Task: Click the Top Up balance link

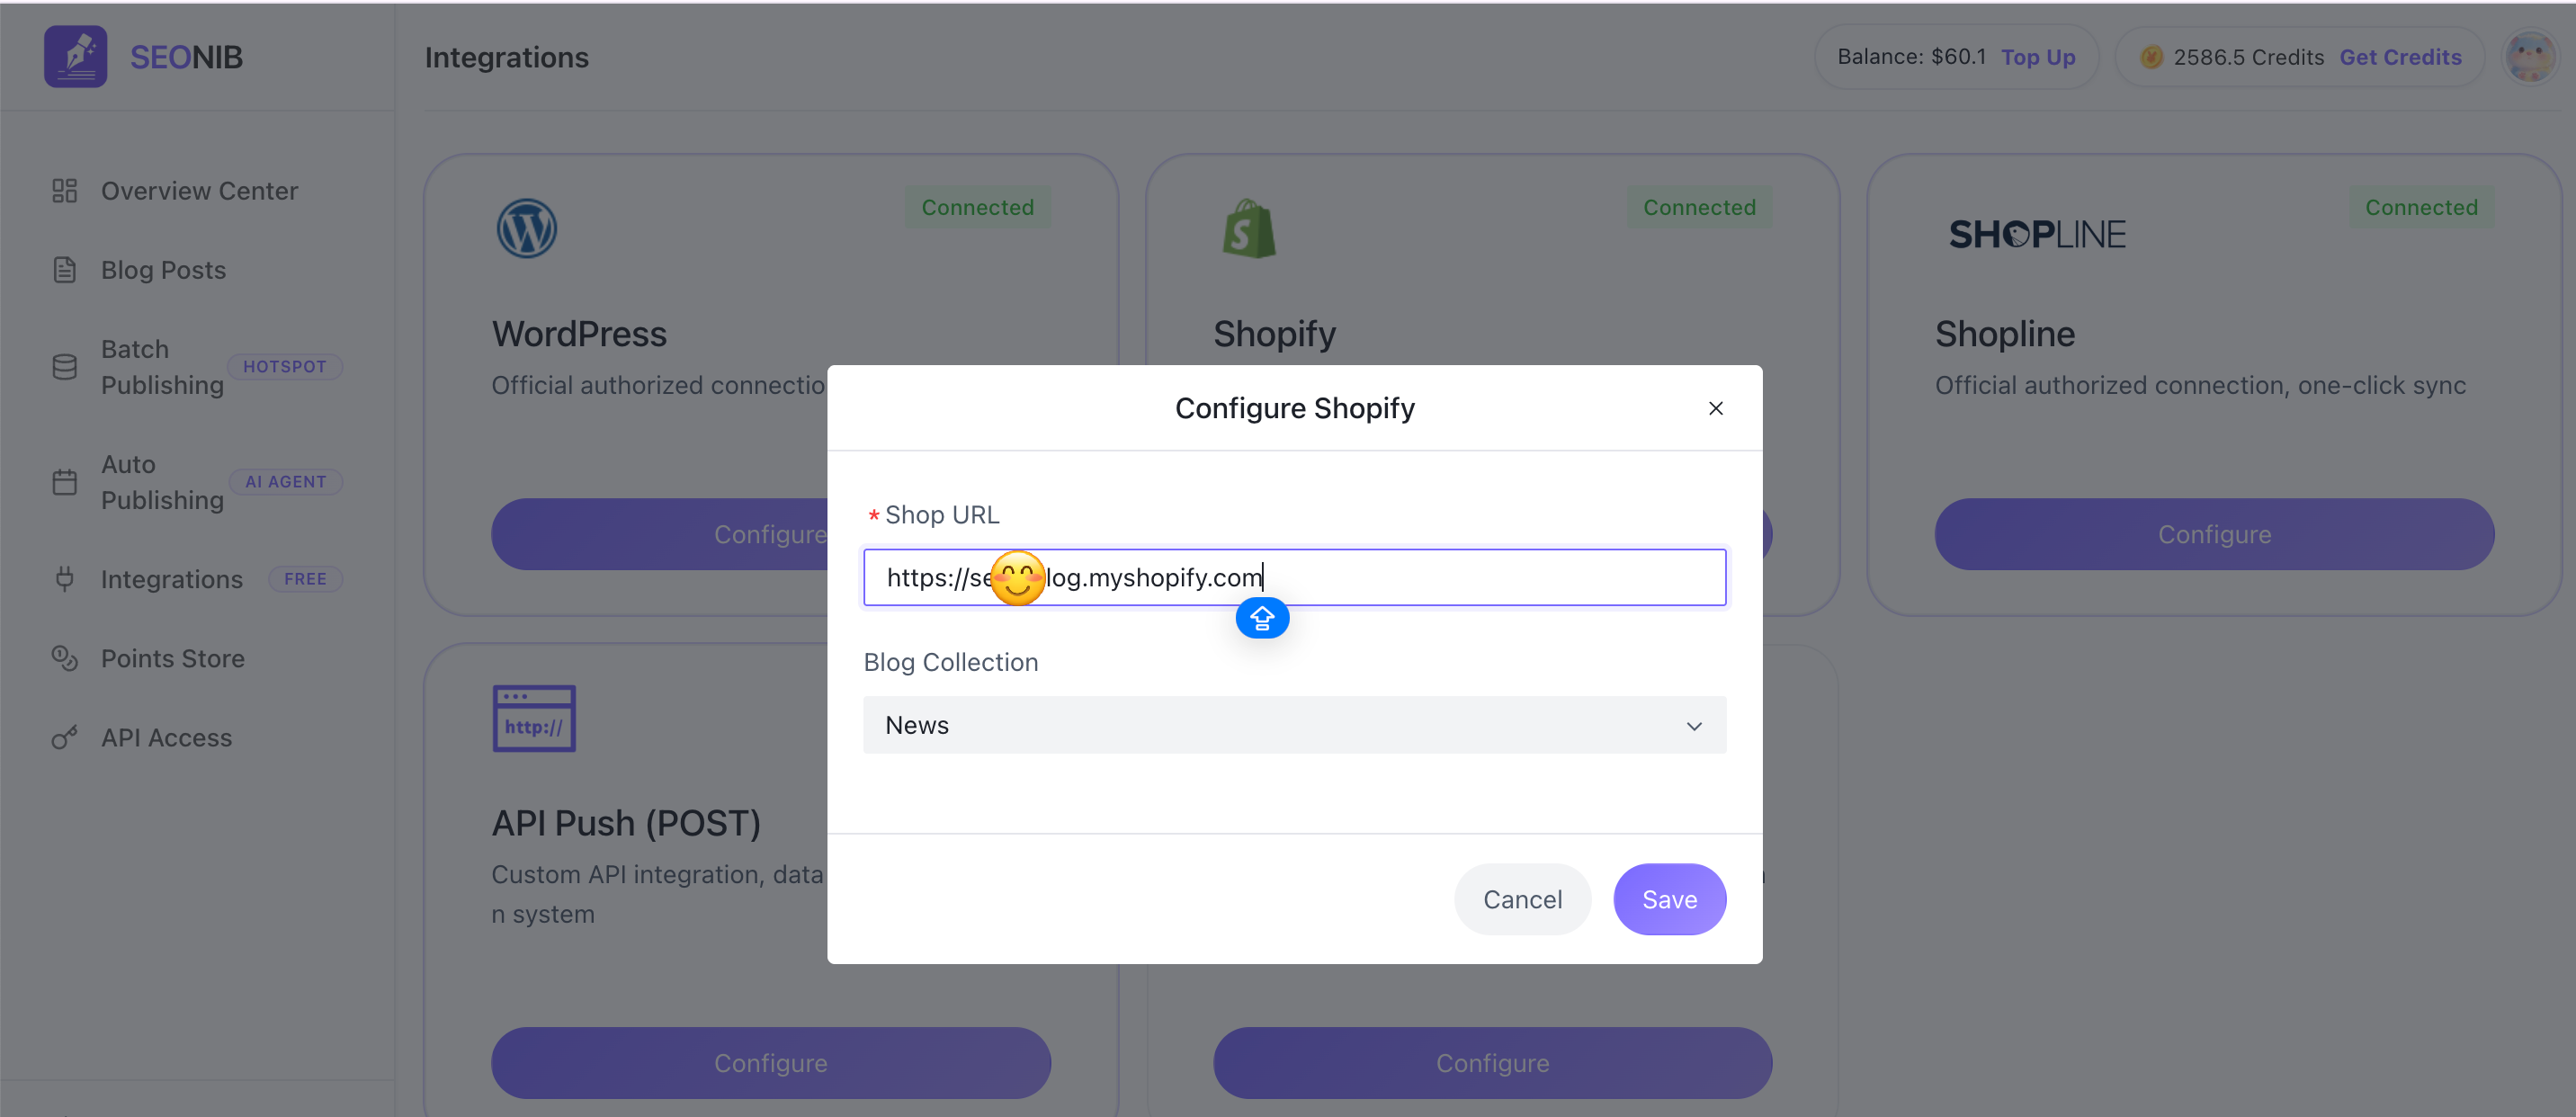Action: tap(2037, 57)
